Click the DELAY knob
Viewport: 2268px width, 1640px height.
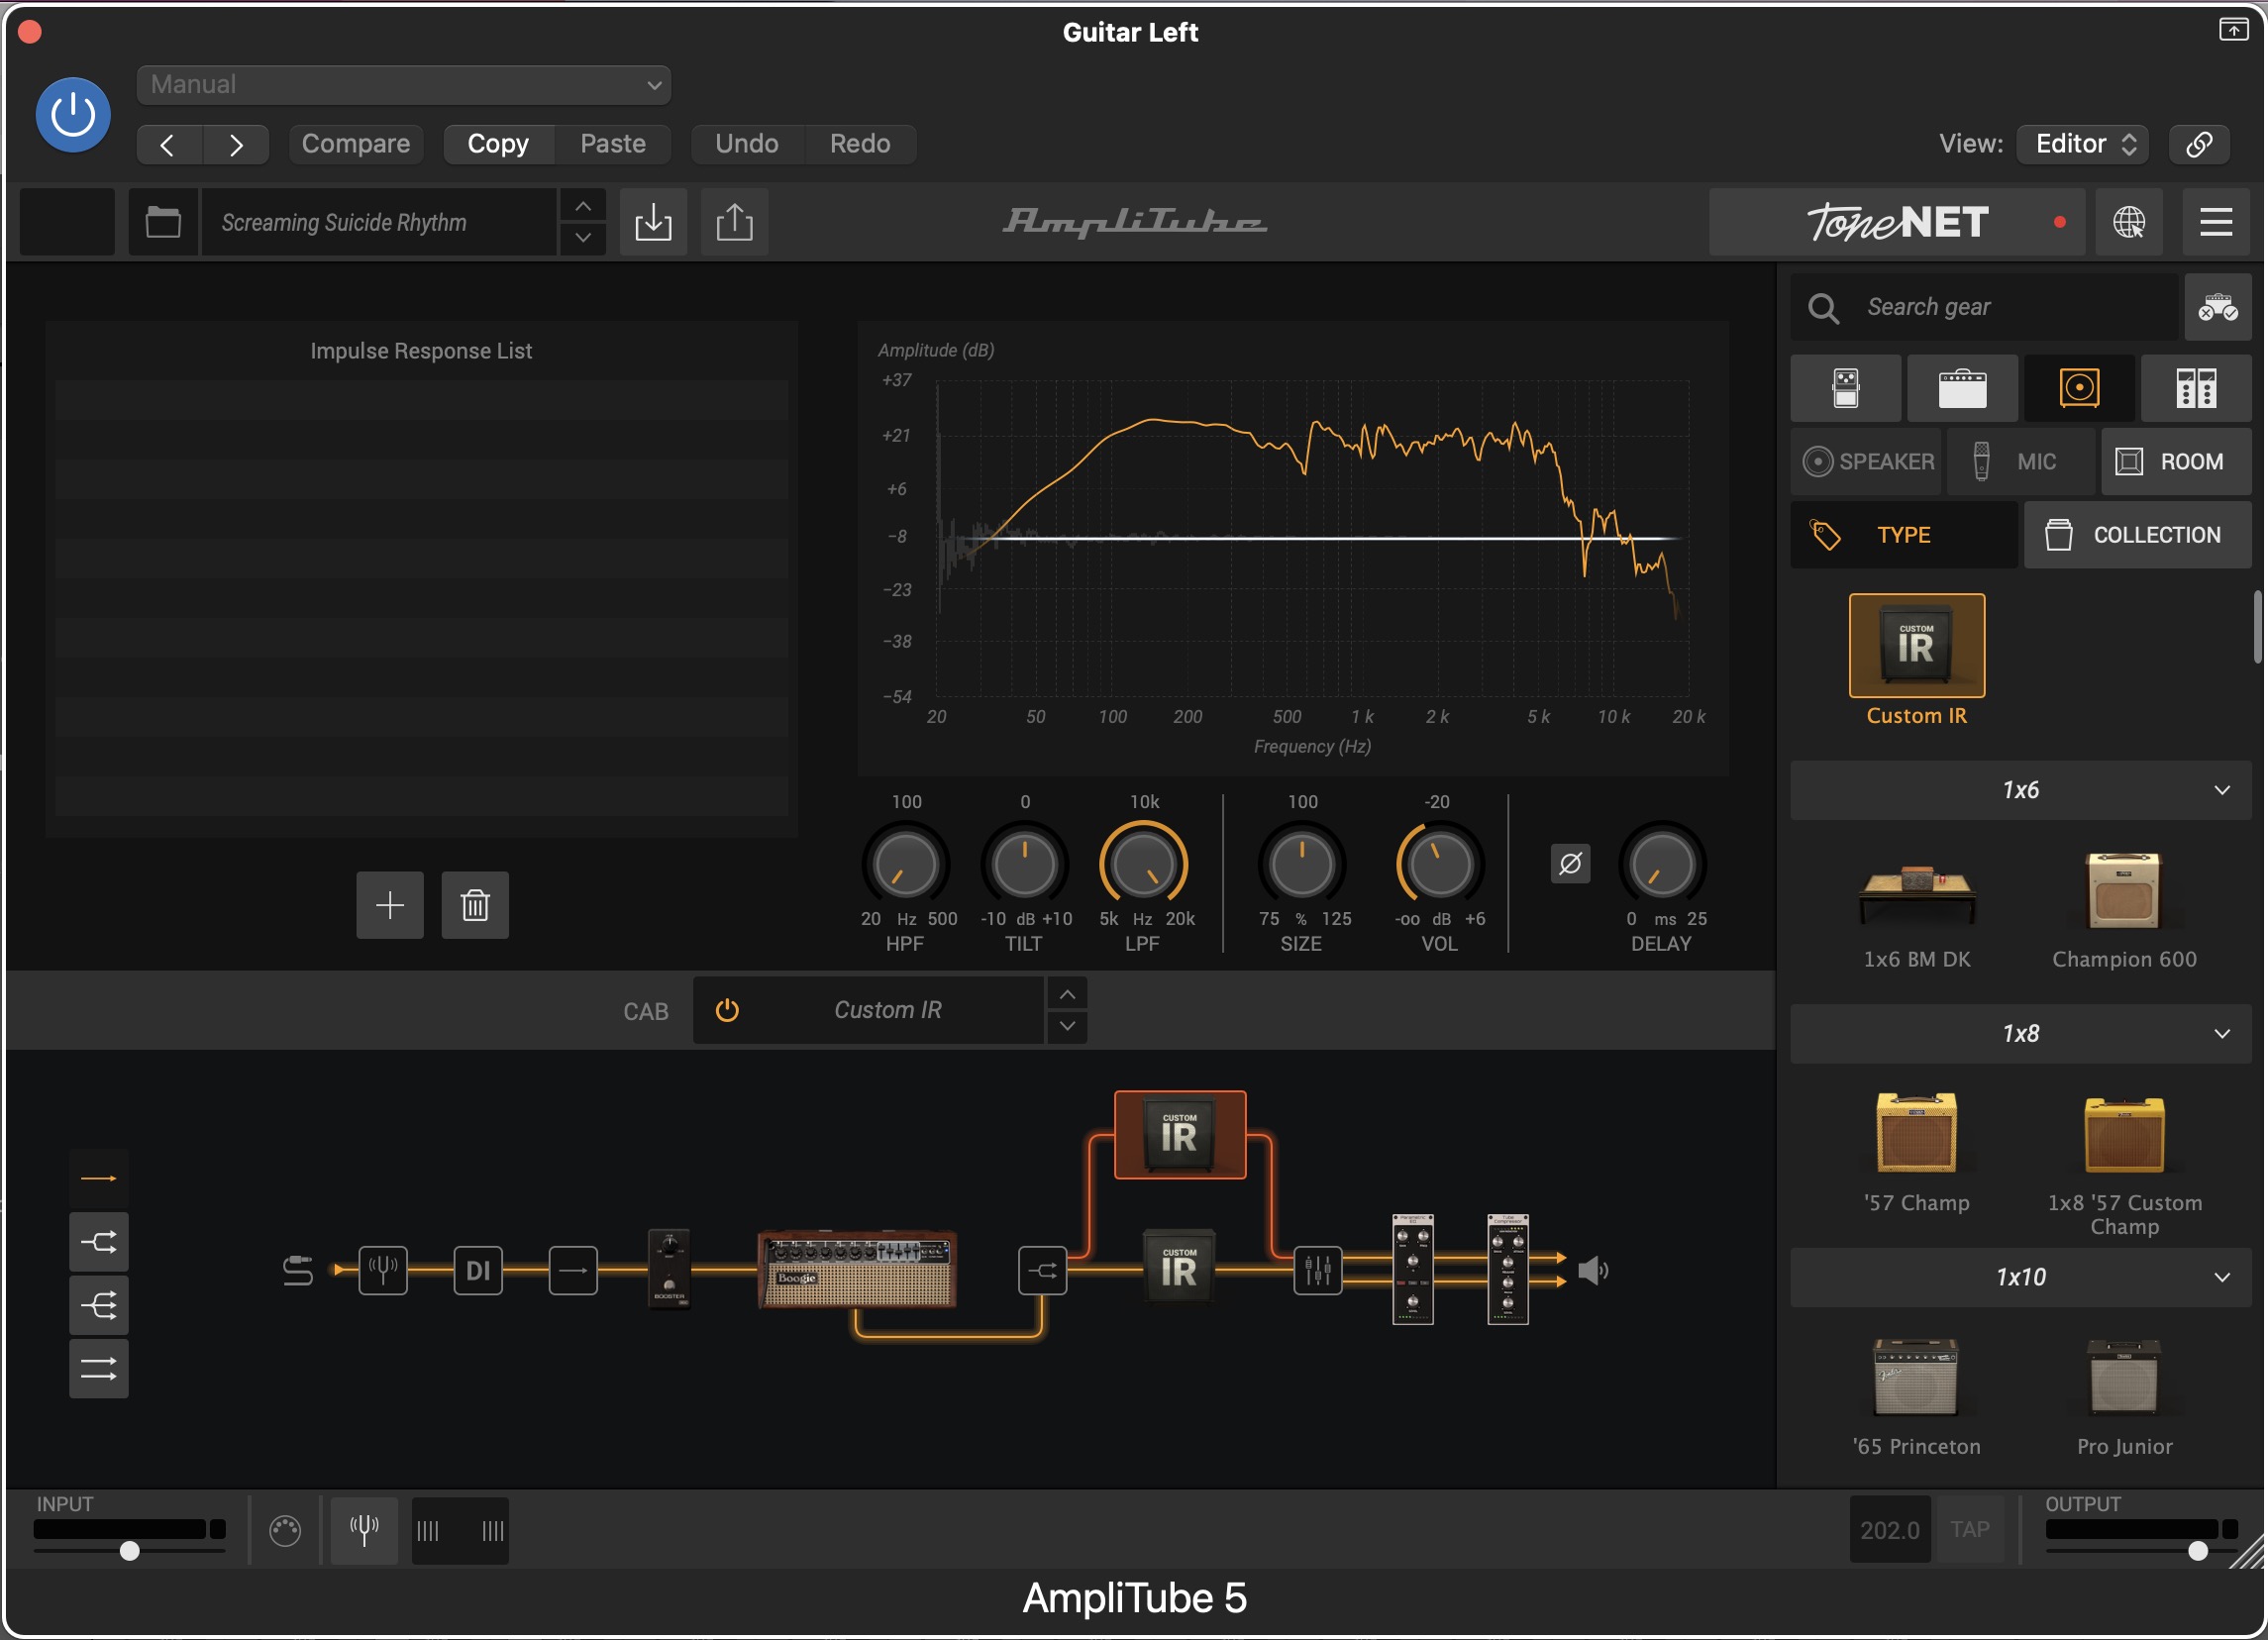[x=1661, y=865]
